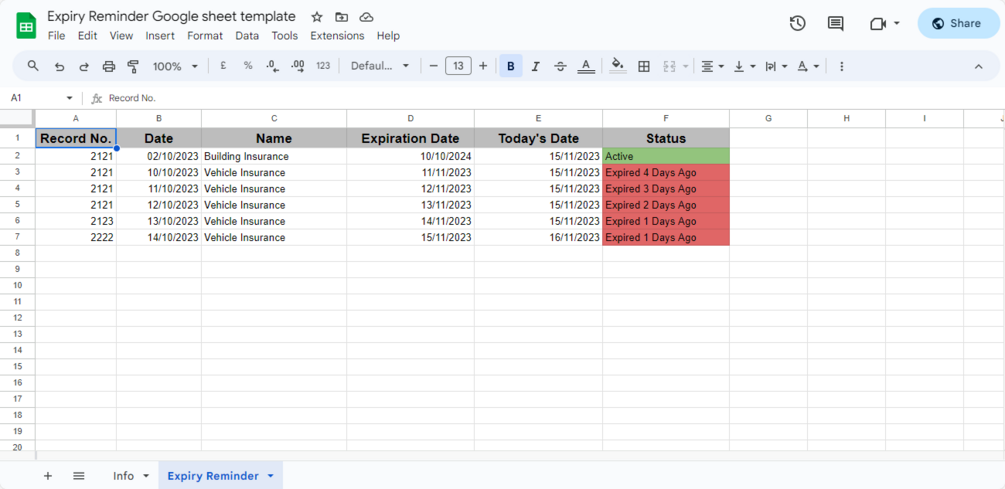Search the menus with magnifier icon
Viewport: 1005px width, 489px height.
pyautogui.click(x=33, y=66)
